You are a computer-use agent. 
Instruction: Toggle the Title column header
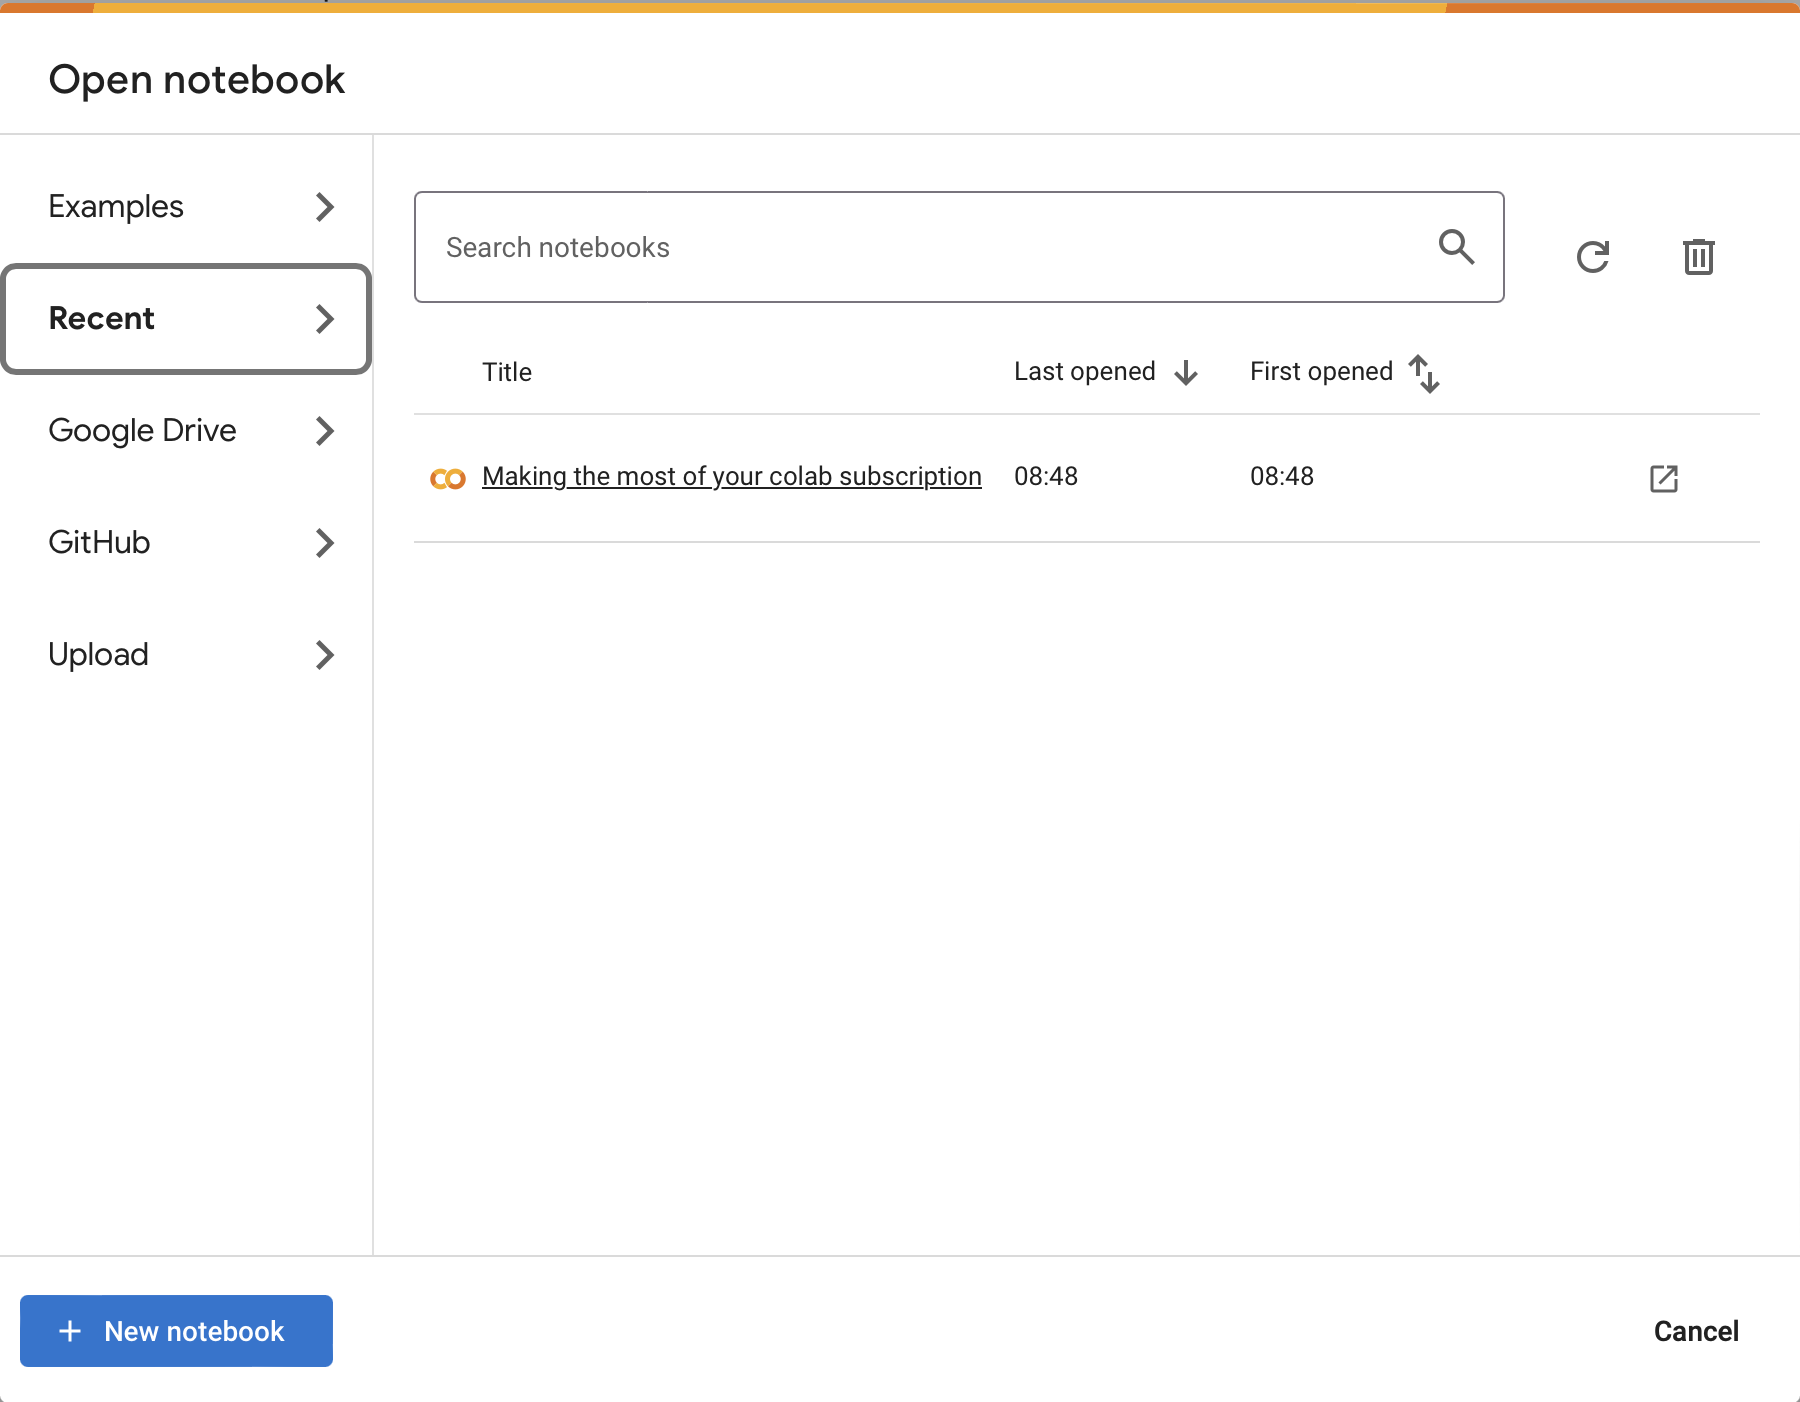507,371
